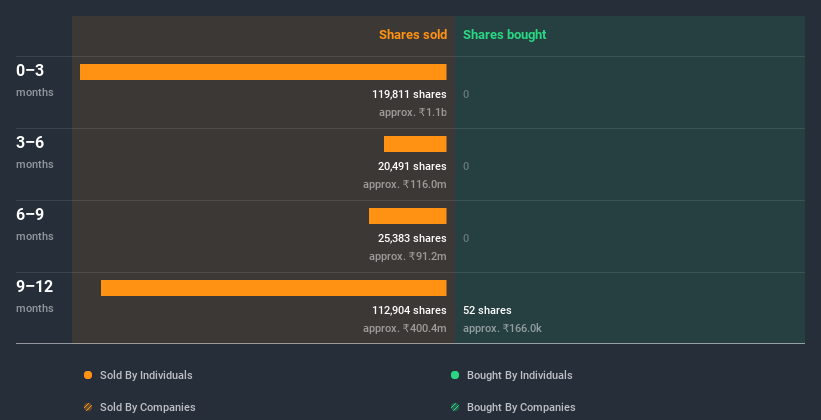Select the Sold By Companies legend label

(148, 407)
